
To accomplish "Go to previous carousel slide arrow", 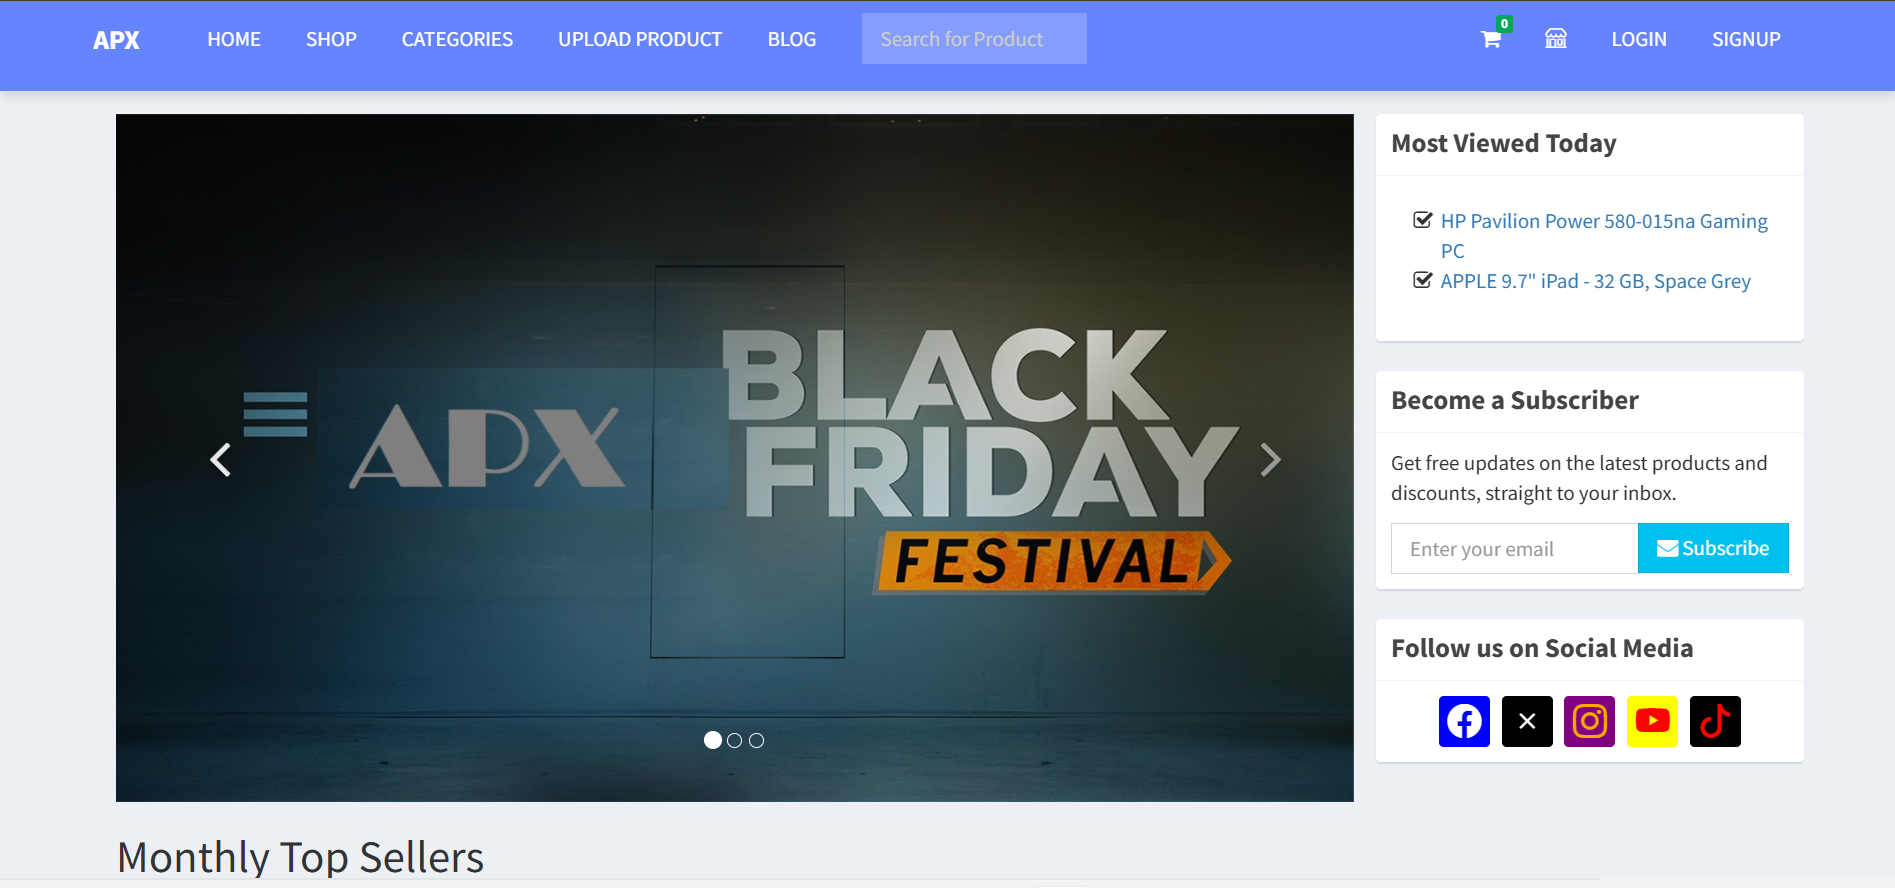I will [x=221, y=460].
